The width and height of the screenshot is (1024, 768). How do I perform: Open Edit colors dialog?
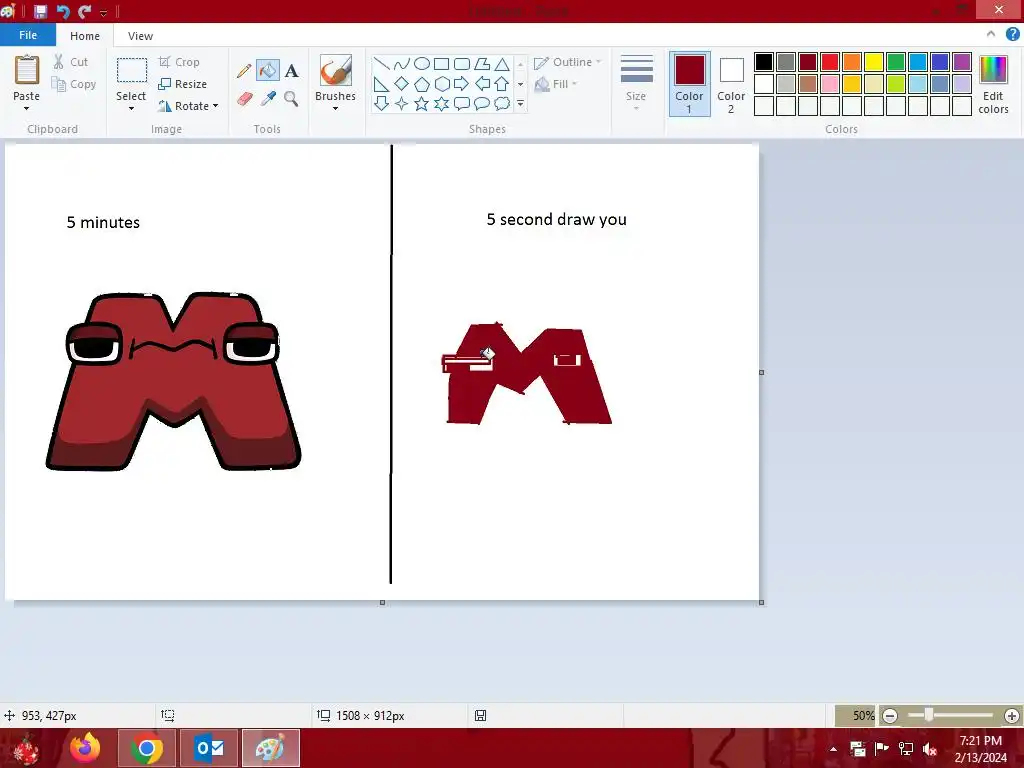(x=993, y=84)
